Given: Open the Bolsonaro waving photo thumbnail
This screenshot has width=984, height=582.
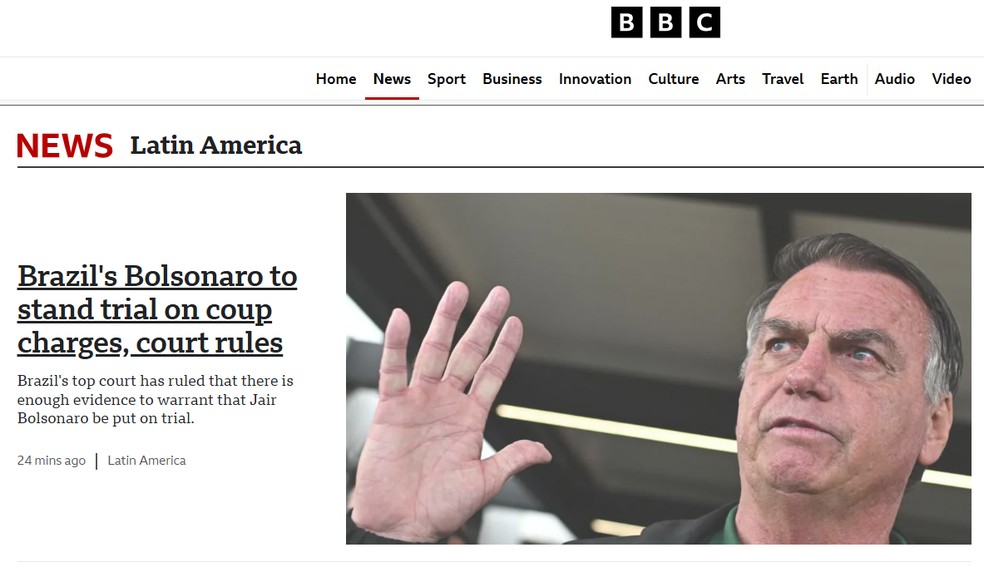Looking at the screenshot, I should click(x=658, y=369).
